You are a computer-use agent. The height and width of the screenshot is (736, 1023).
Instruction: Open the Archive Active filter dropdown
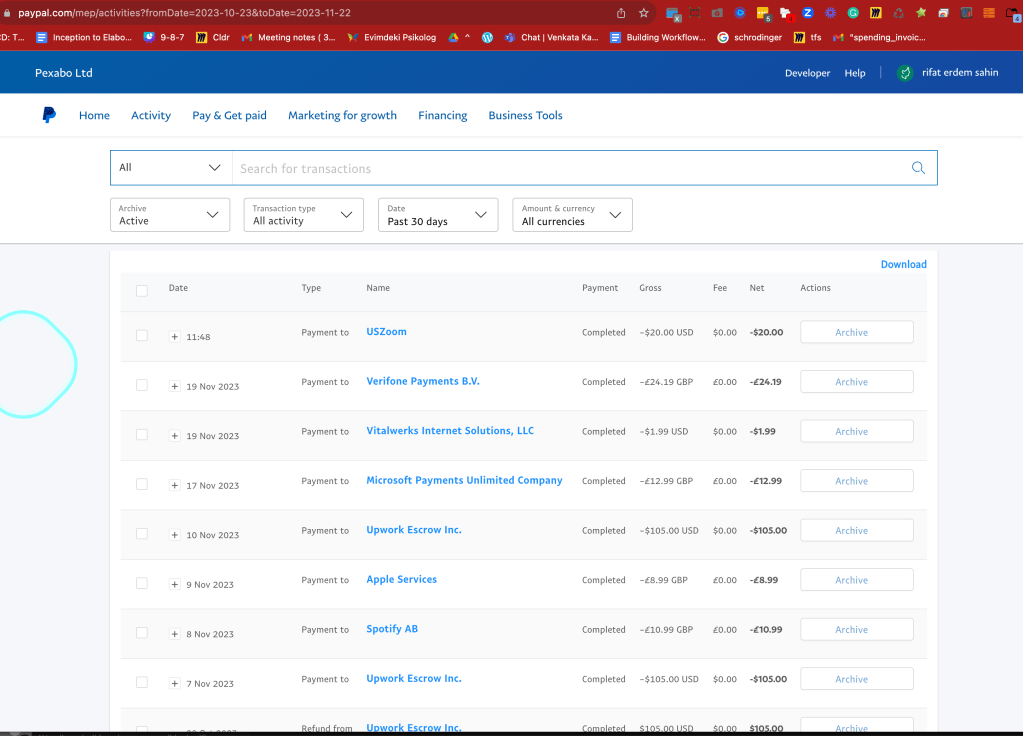(170, 215)
